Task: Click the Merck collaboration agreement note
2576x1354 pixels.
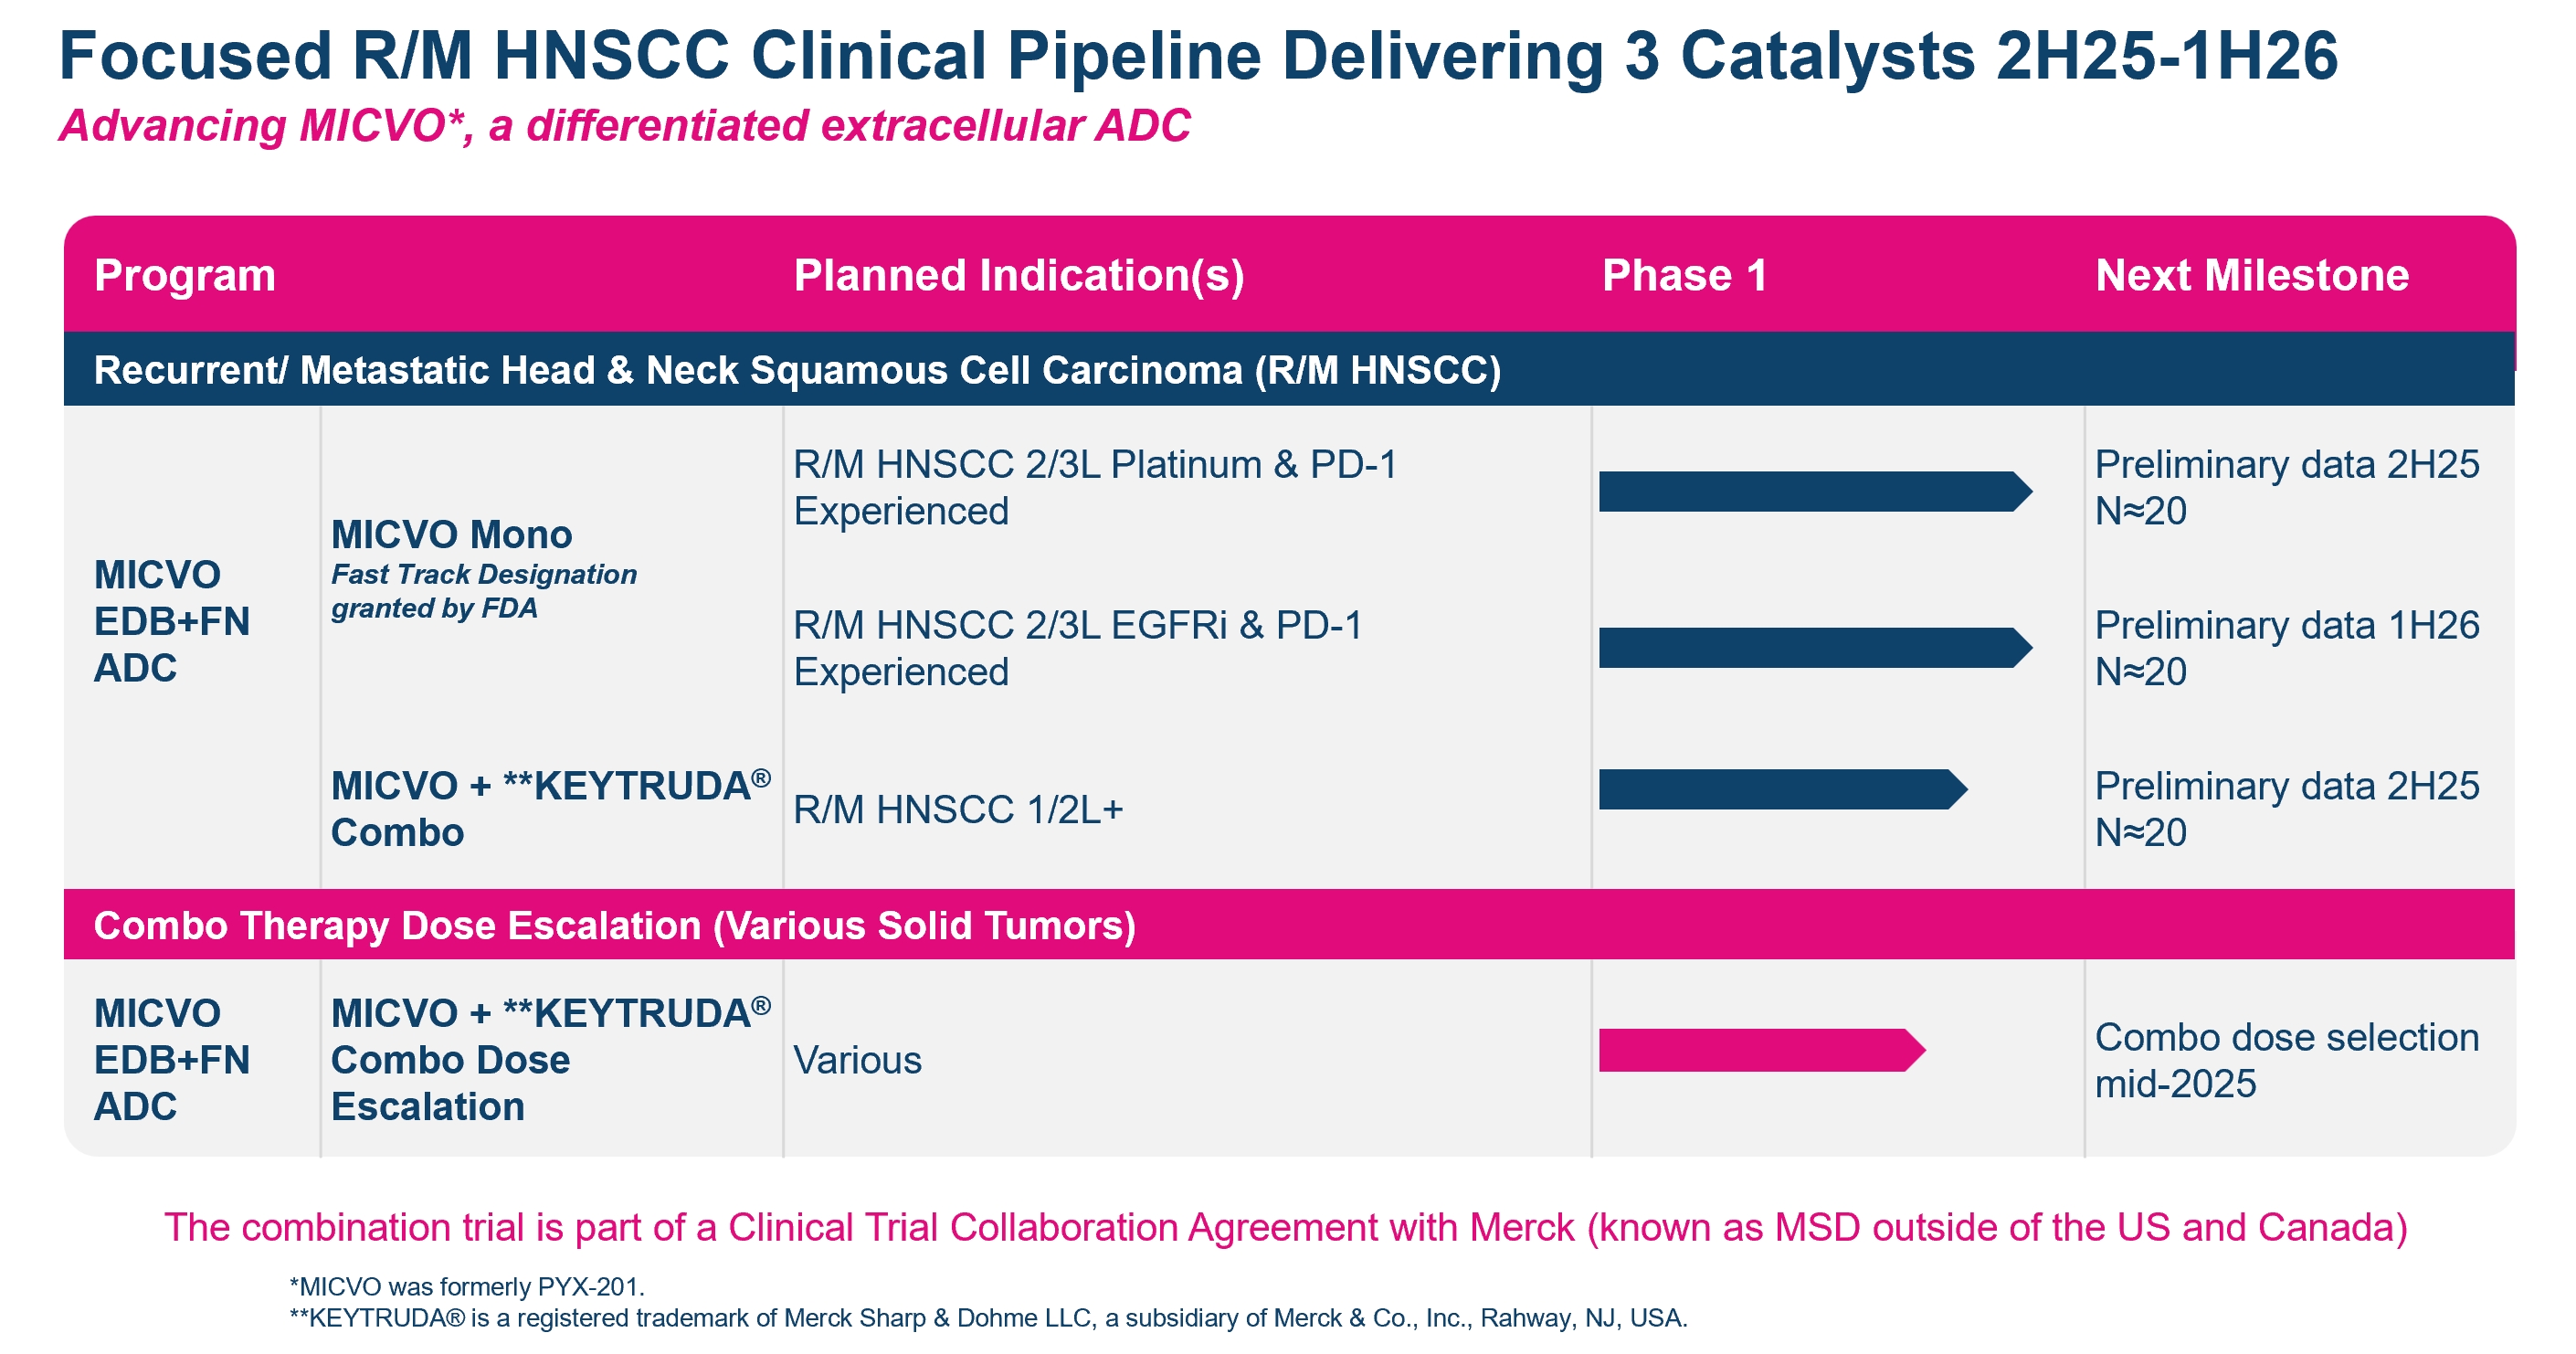Action: click(1285, 1227)
